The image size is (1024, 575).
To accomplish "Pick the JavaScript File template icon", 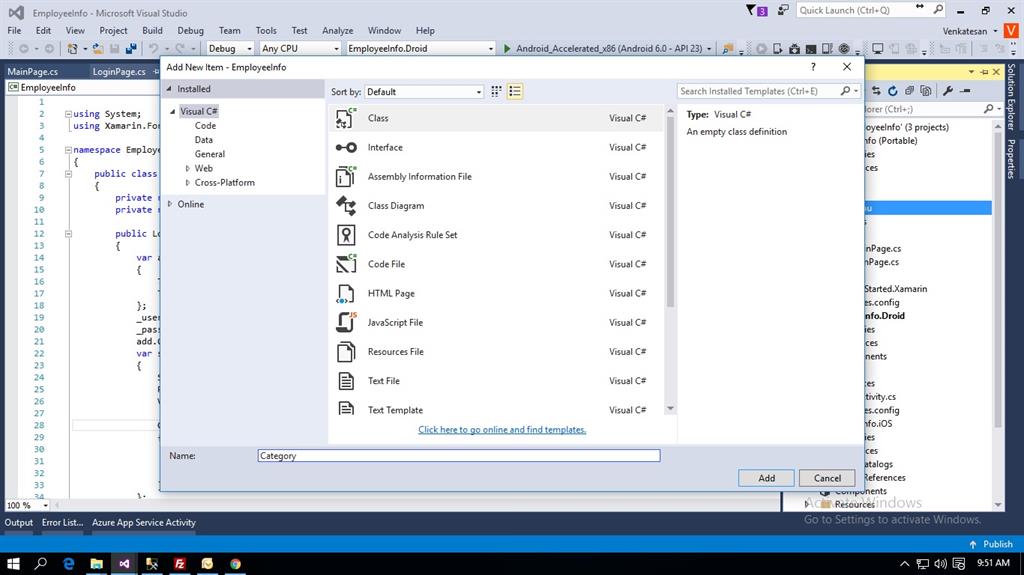I will [x=346, y=322].
